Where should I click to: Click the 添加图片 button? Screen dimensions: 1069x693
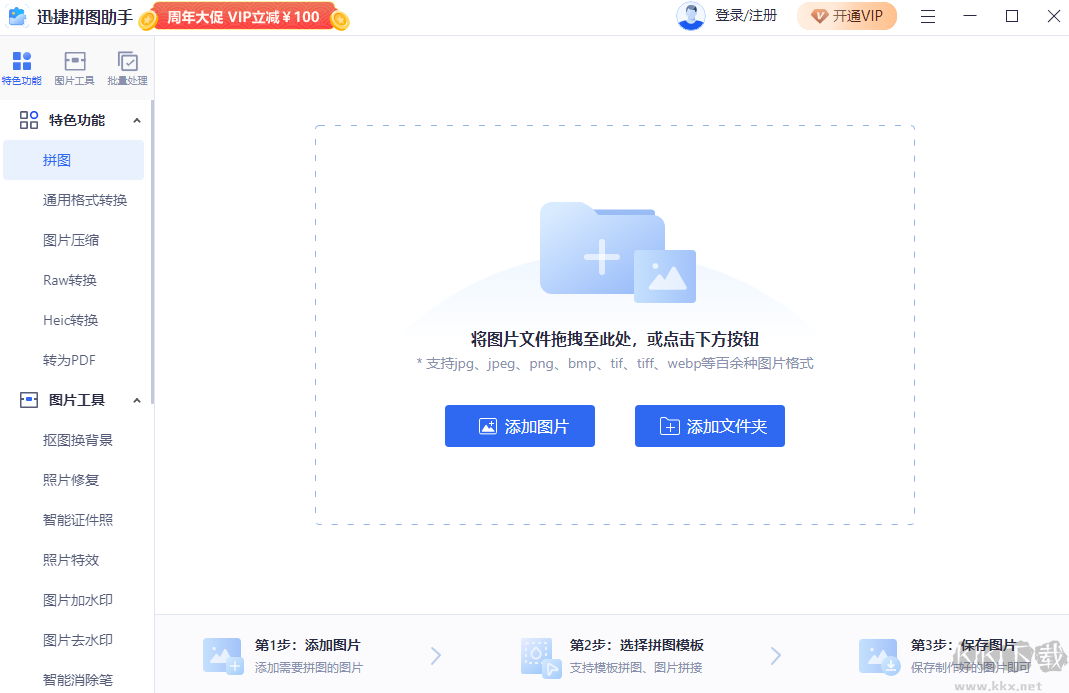tap(520, 425)
